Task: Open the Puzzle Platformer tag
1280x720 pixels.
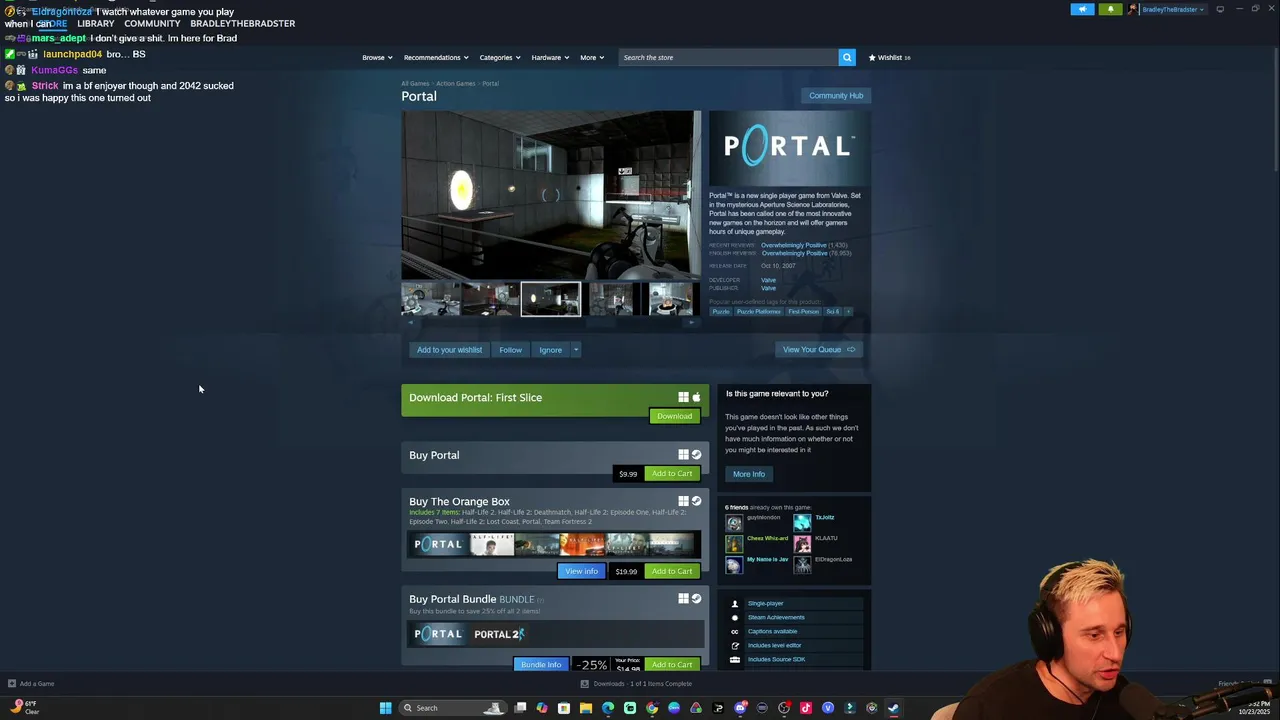Action: tap(759, 311)
